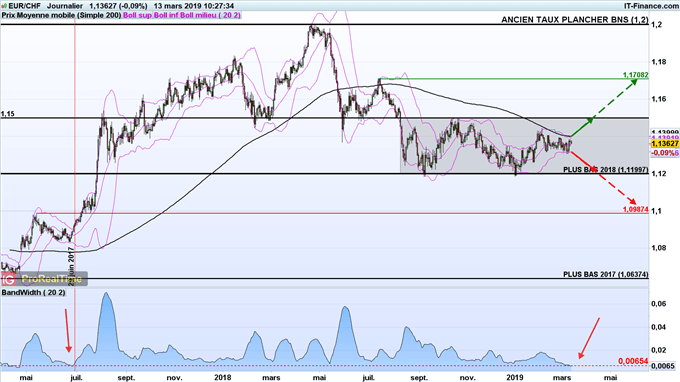Viewport: 680px width, 382px height.
Task: Click the BandWidth ( 20 2) indicator title
Action: pyautogui.click(x=33, y=293)
